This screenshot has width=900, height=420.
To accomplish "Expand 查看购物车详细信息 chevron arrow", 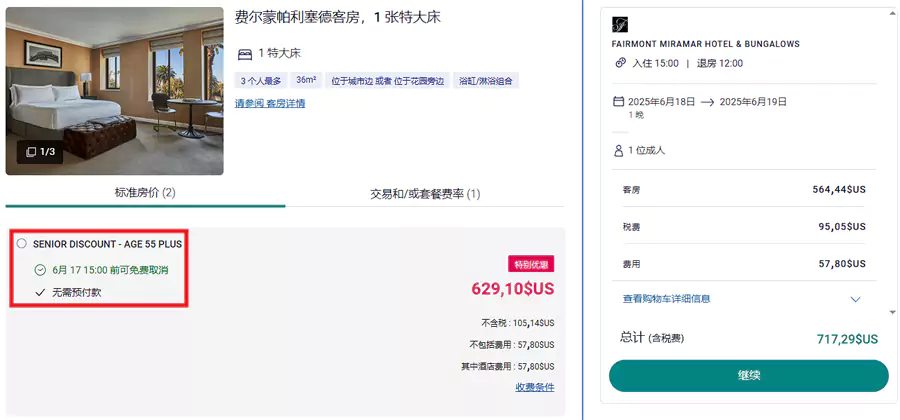I will (x=855, y=300).
